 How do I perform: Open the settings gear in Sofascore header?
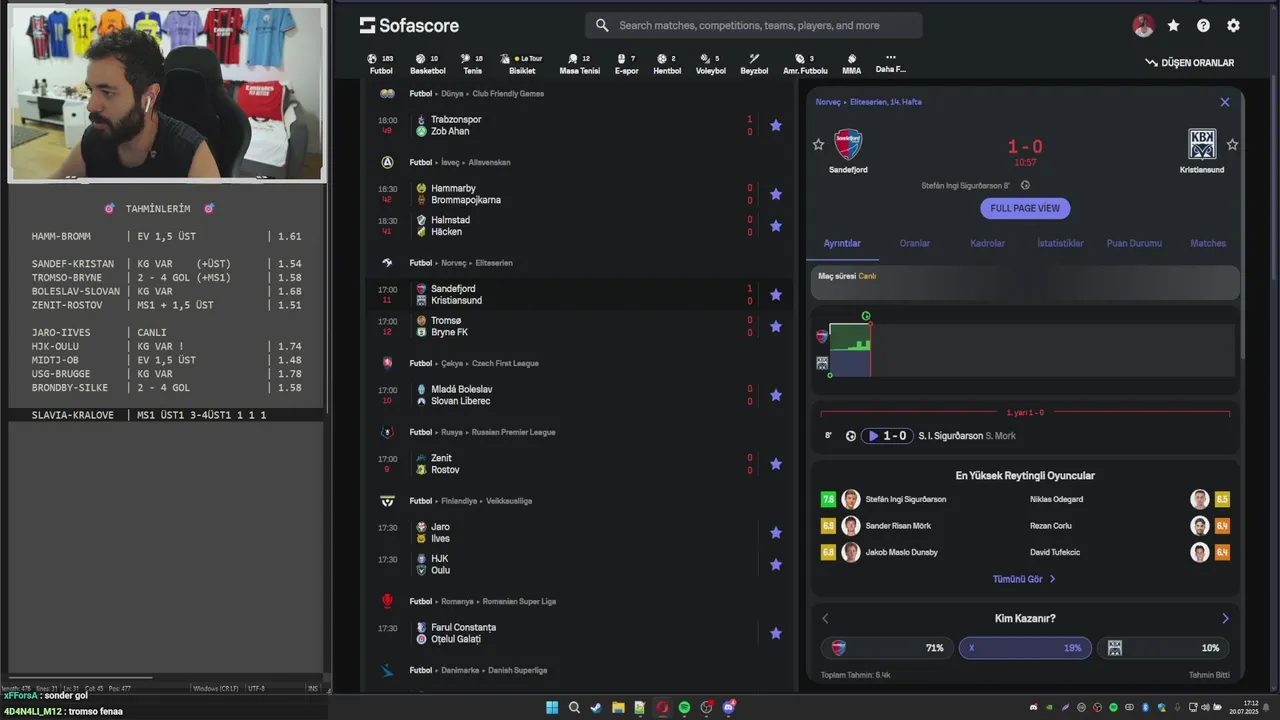pos(1233,26)
